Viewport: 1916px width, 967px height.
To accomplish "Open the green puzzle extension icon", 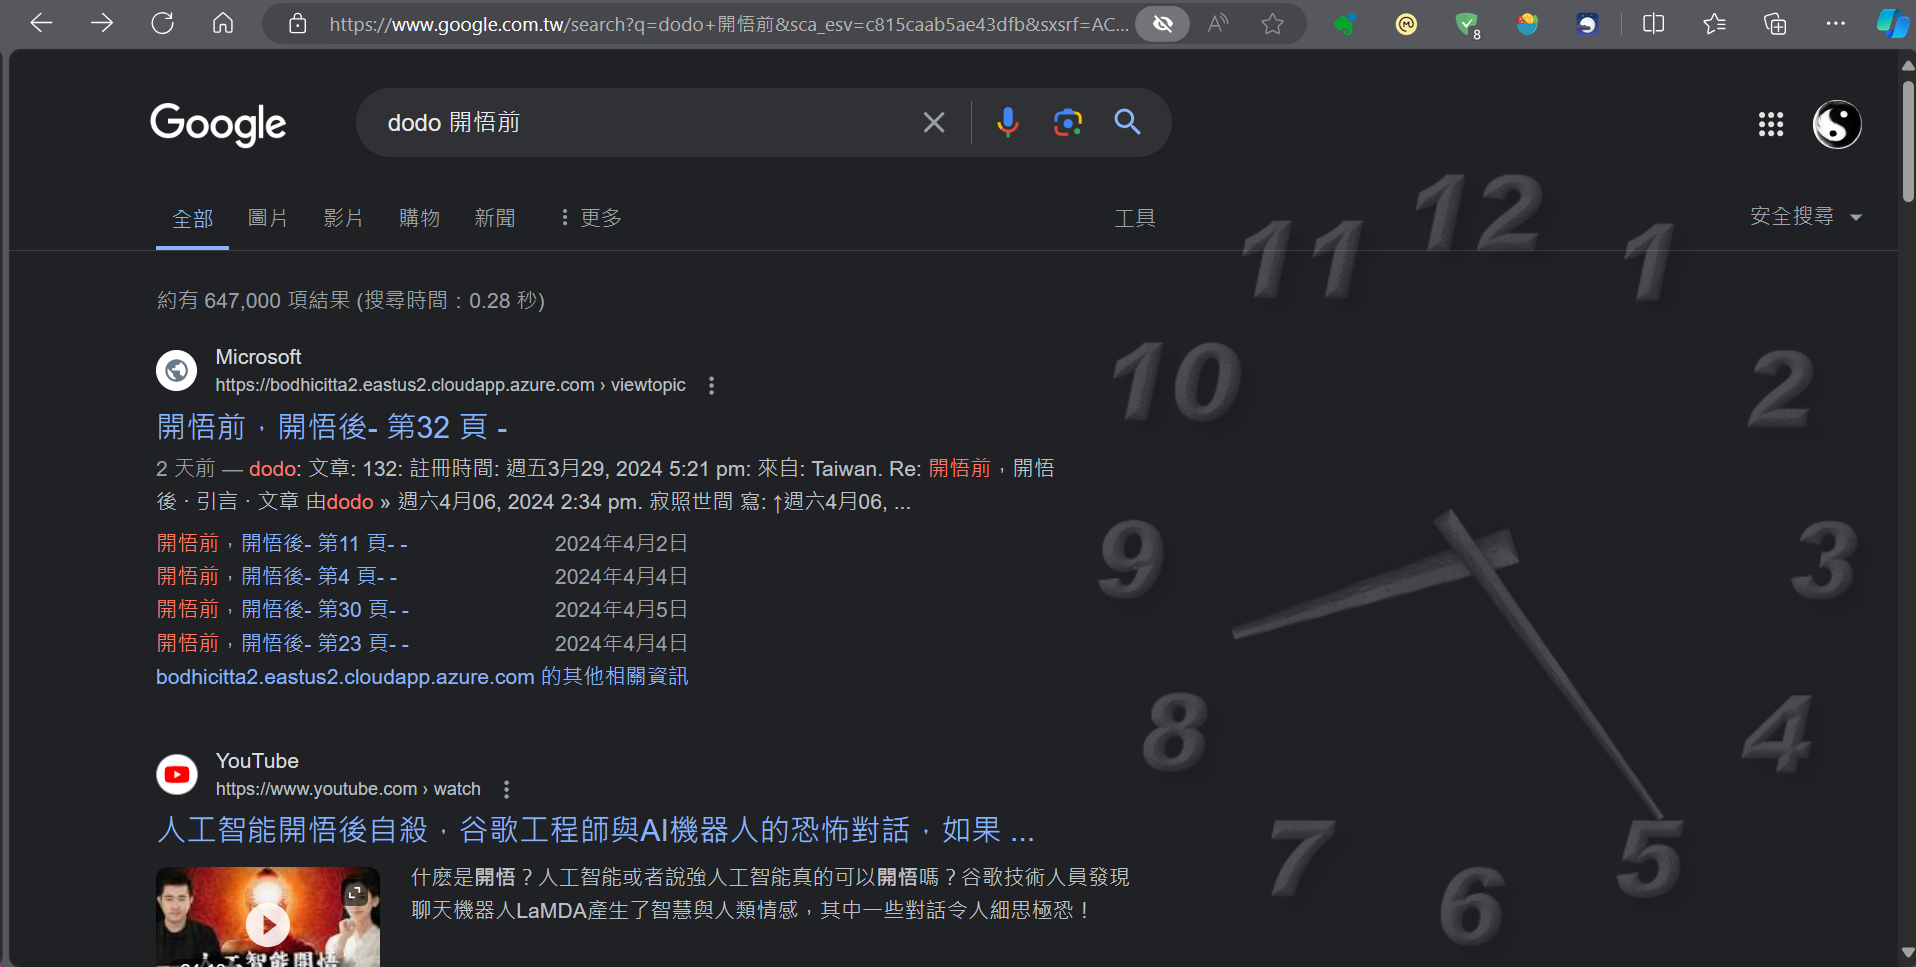I will 1345,24.
